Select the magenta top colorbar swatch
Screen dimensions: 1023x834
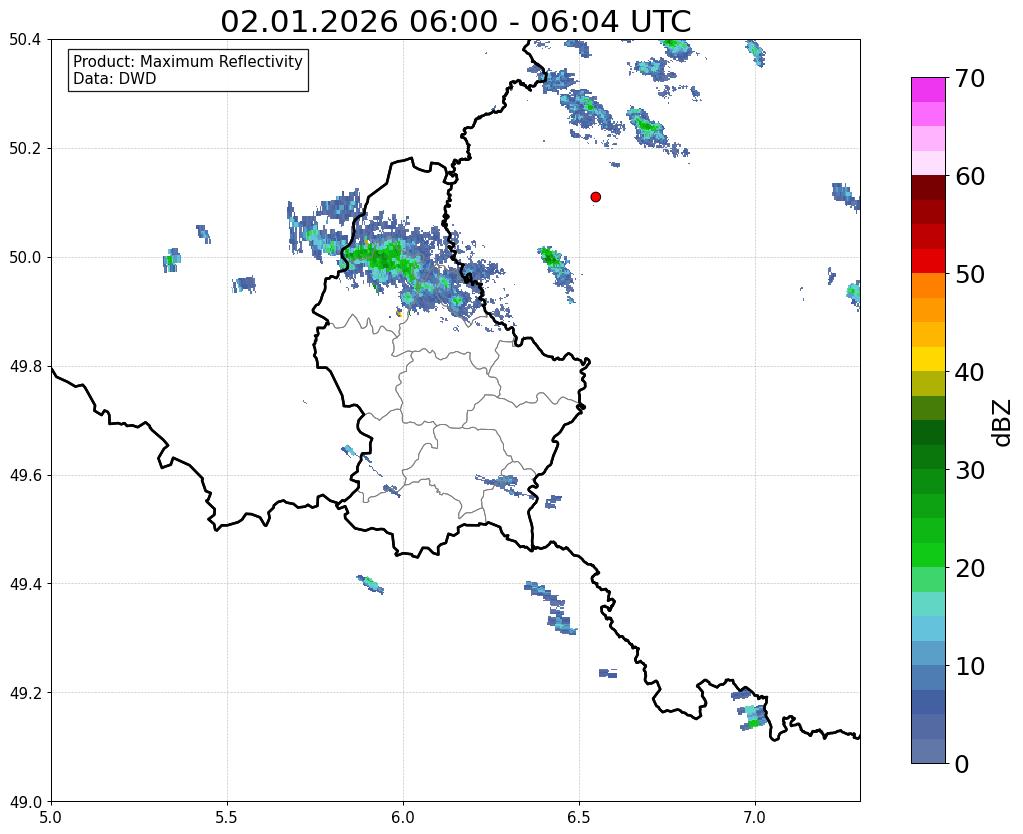[x=928, y=90]
